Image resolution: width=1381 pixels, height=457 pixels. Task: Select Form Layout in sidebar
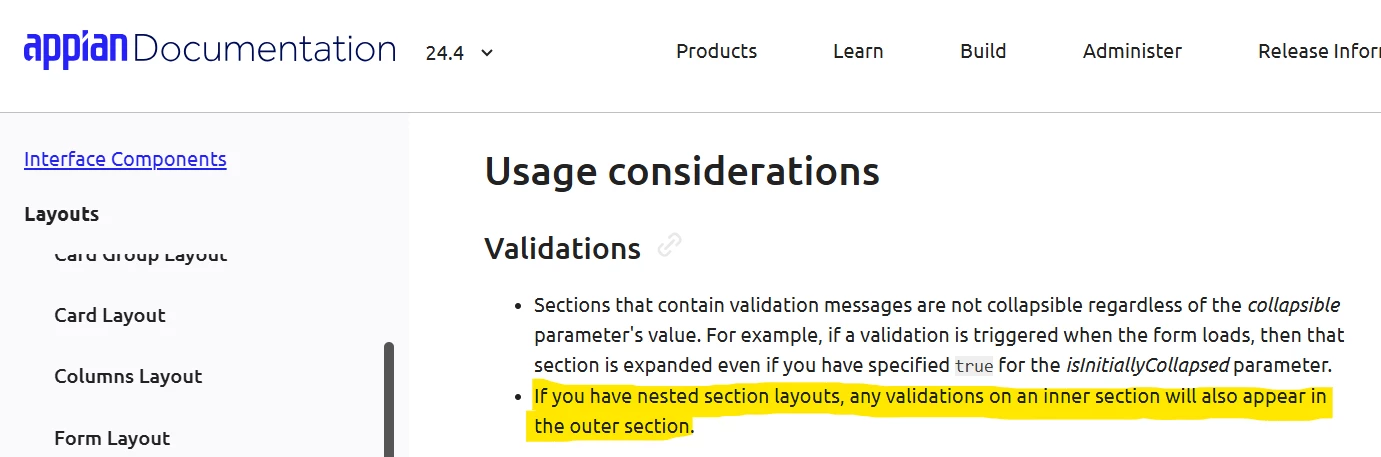(x=112, y=438)
